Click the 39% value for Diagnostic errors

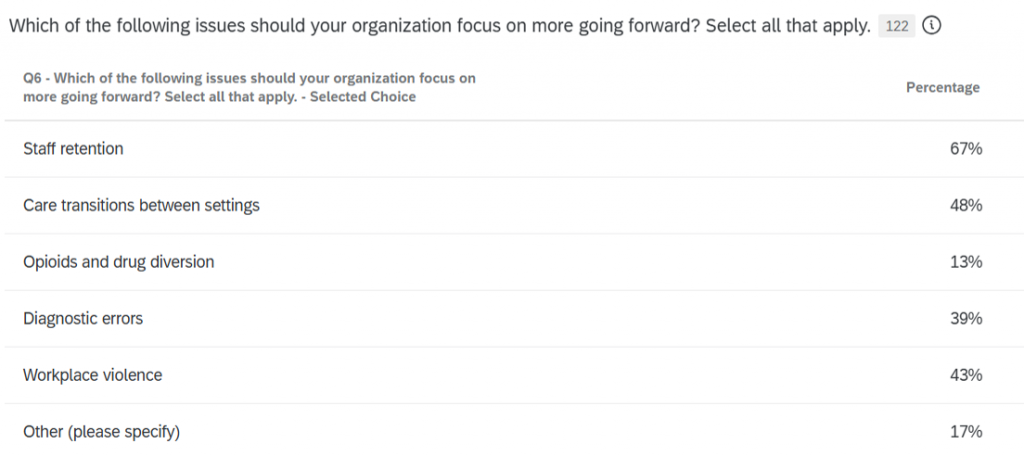[x=966, y=319]
